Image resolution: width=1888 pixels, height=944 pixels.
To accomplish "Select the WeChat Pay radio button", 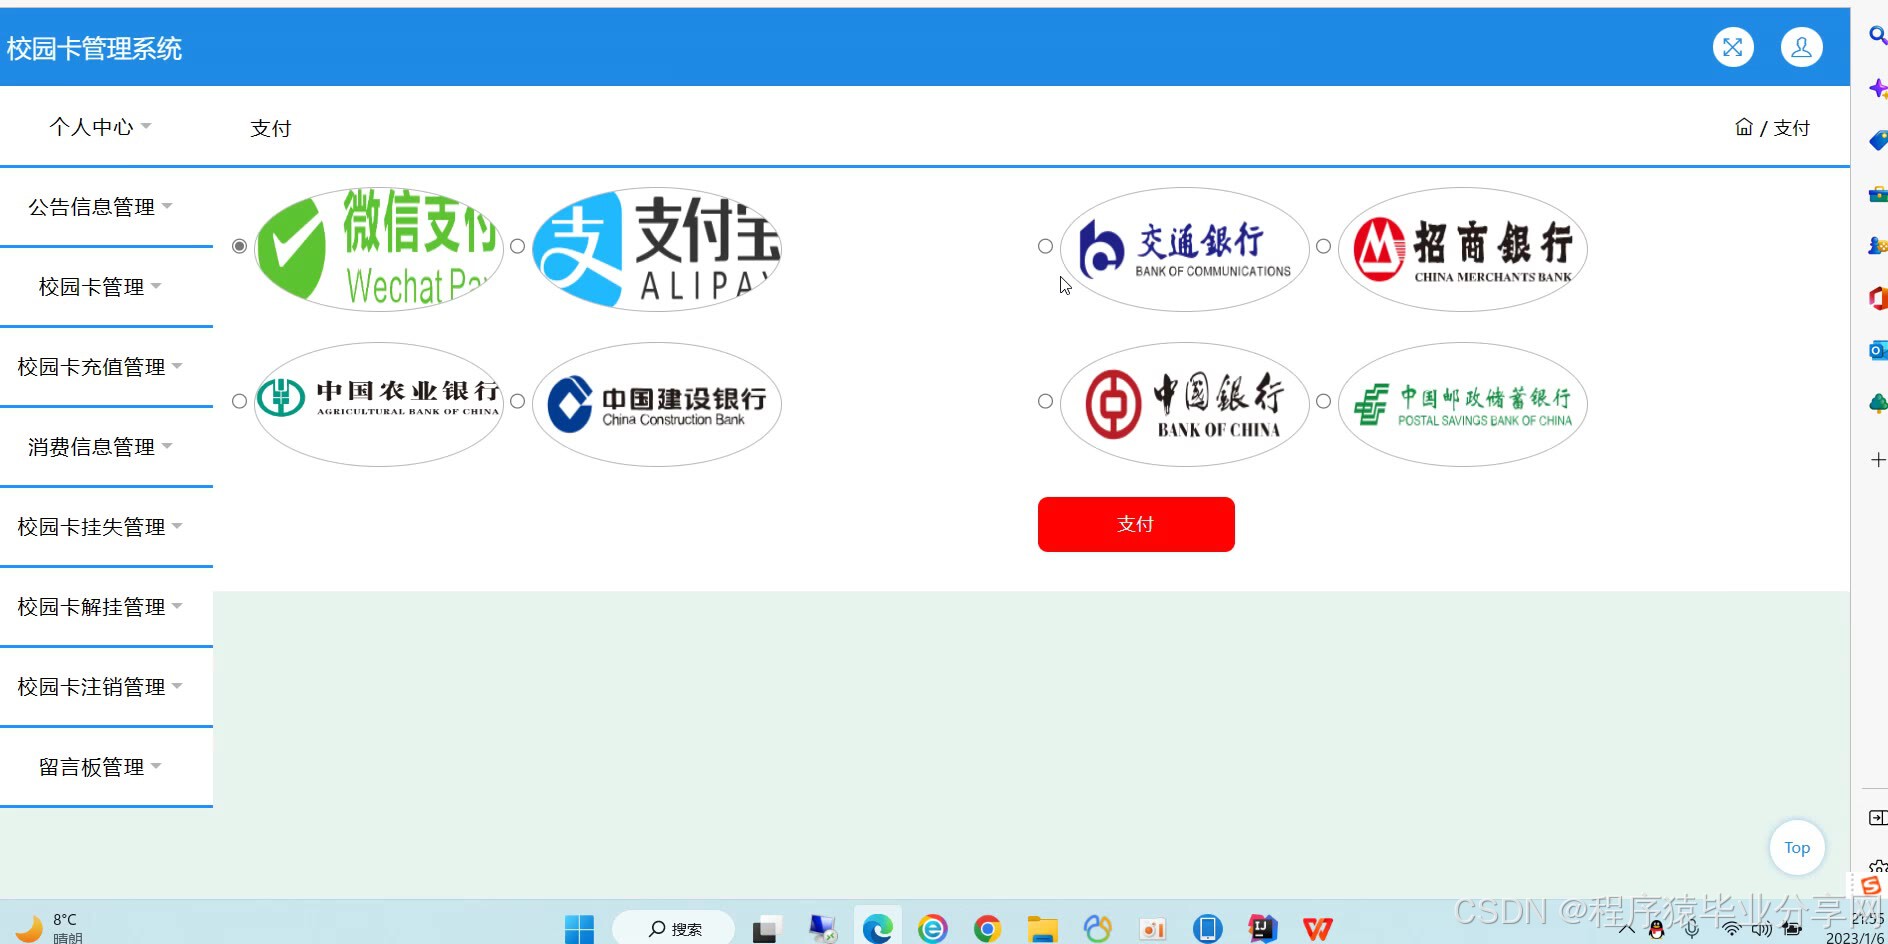I will click(239, 246).
